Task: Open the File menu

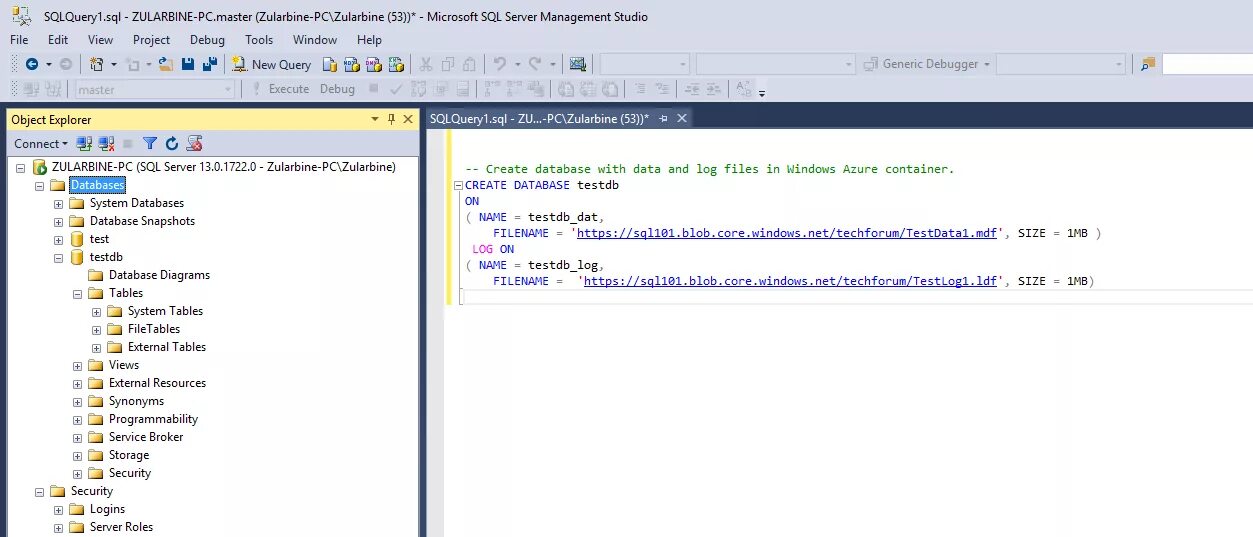Action: (19, 40)
